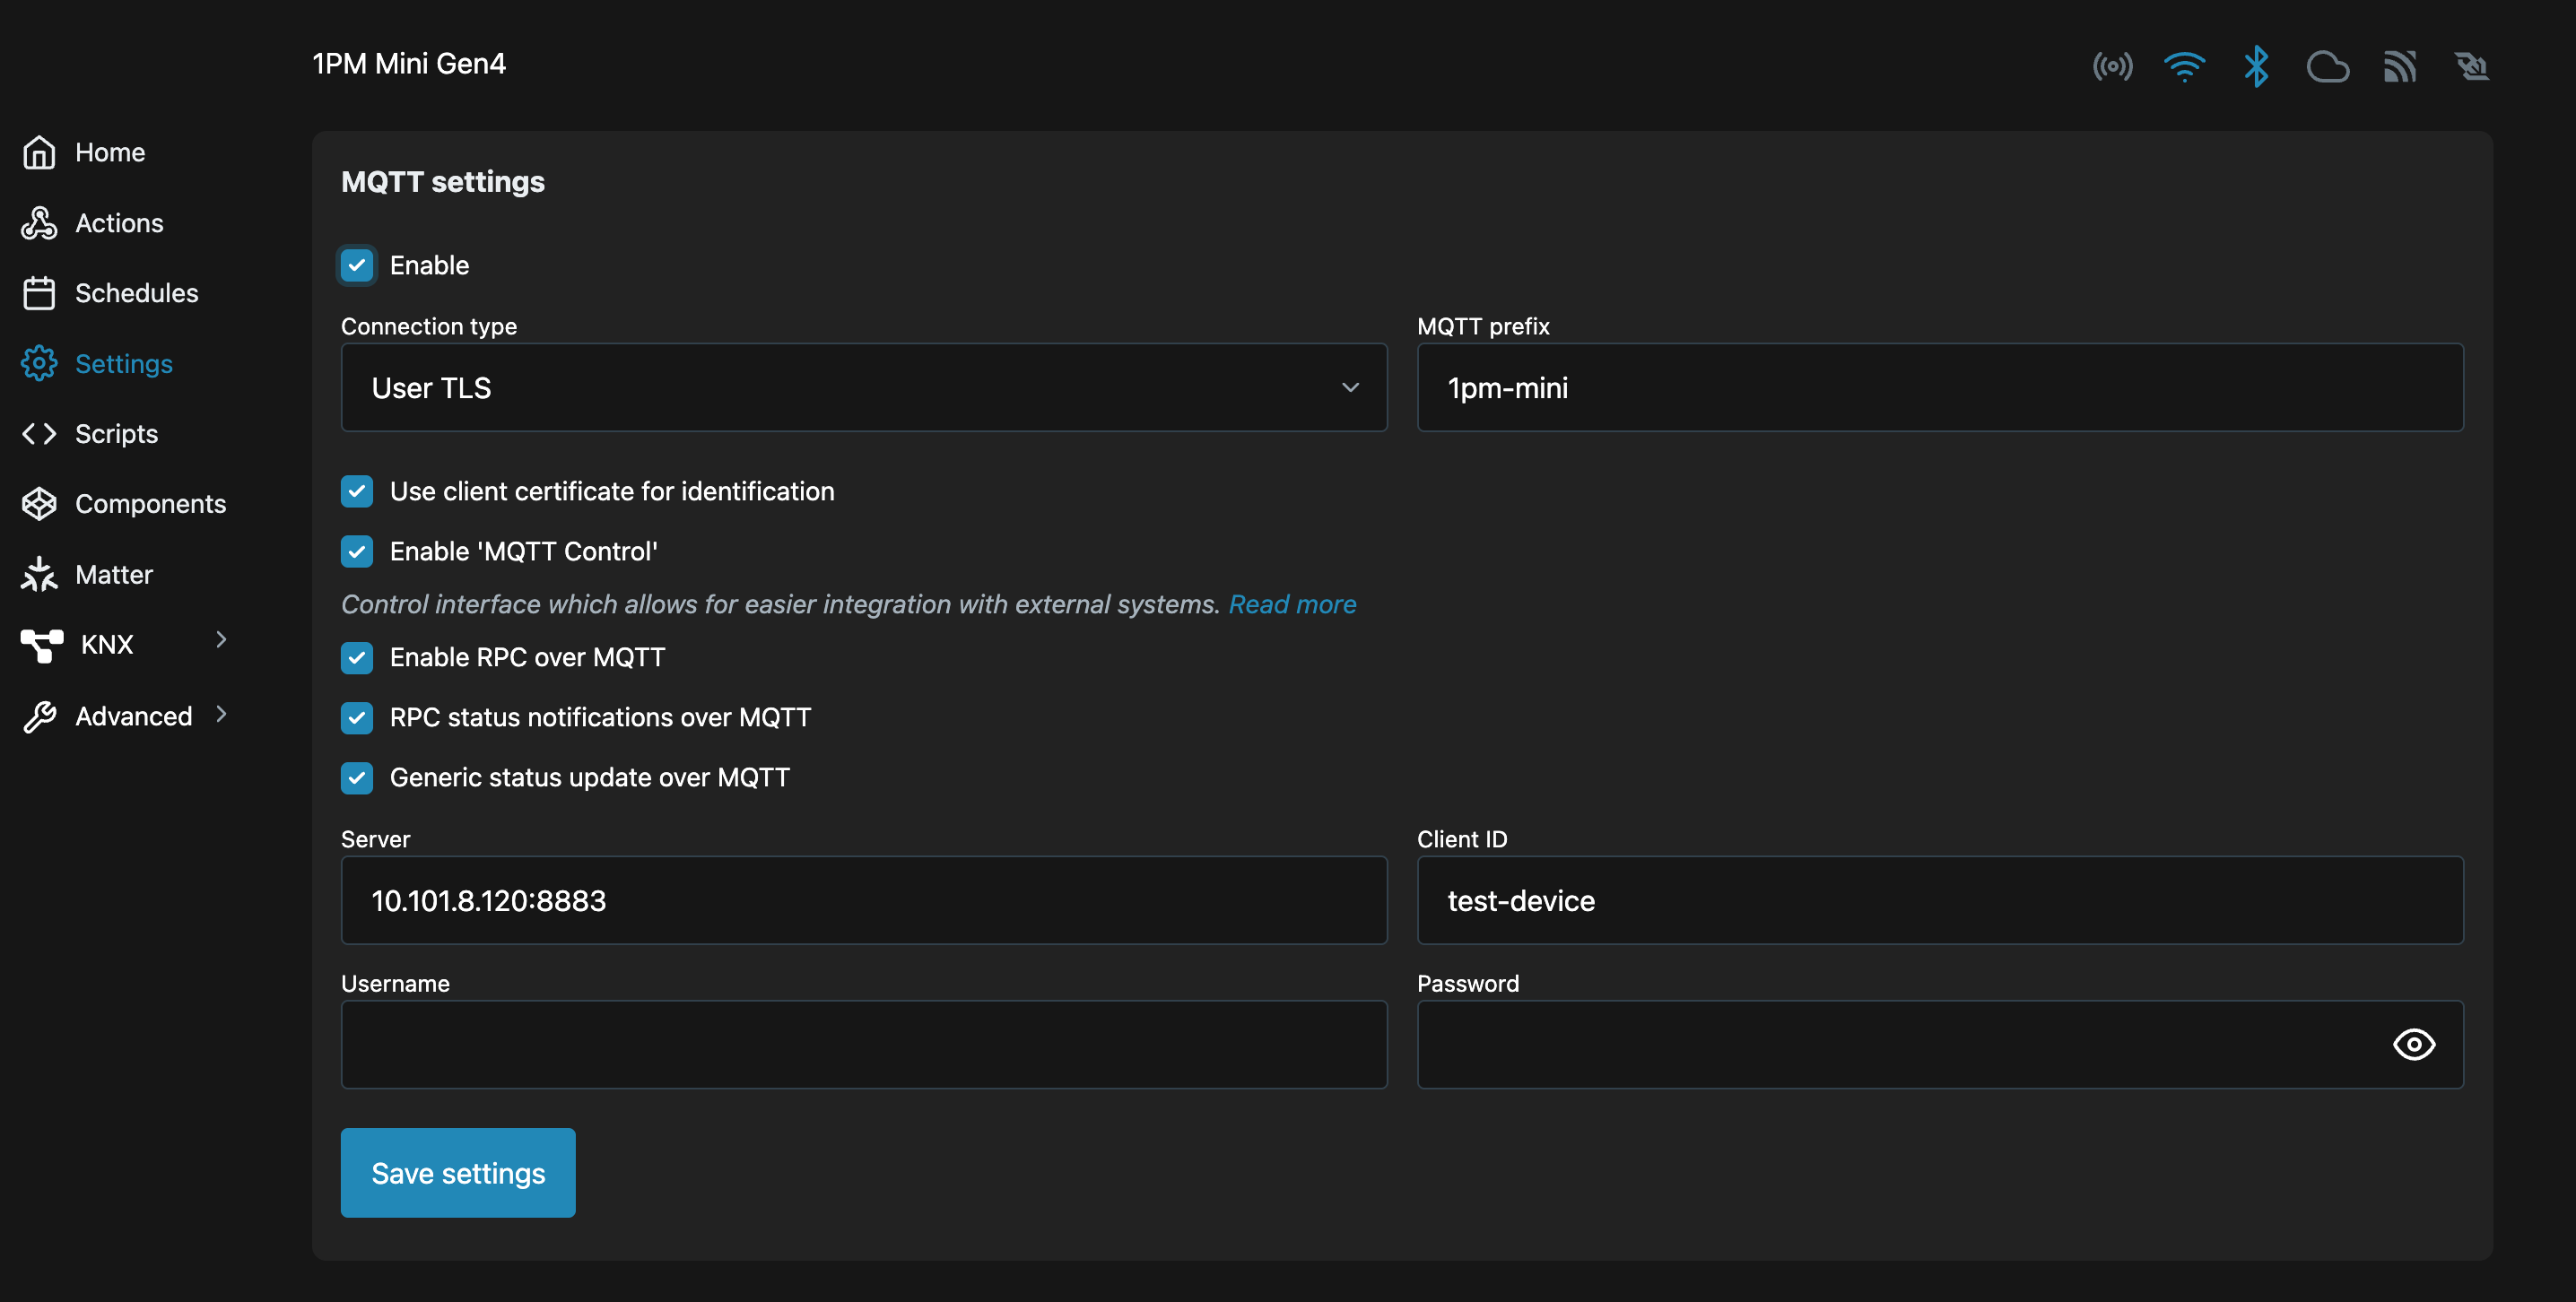Open the Connection type dropdown
Viewport: 2576px width, 1302px height.
(x=862, y=388)
